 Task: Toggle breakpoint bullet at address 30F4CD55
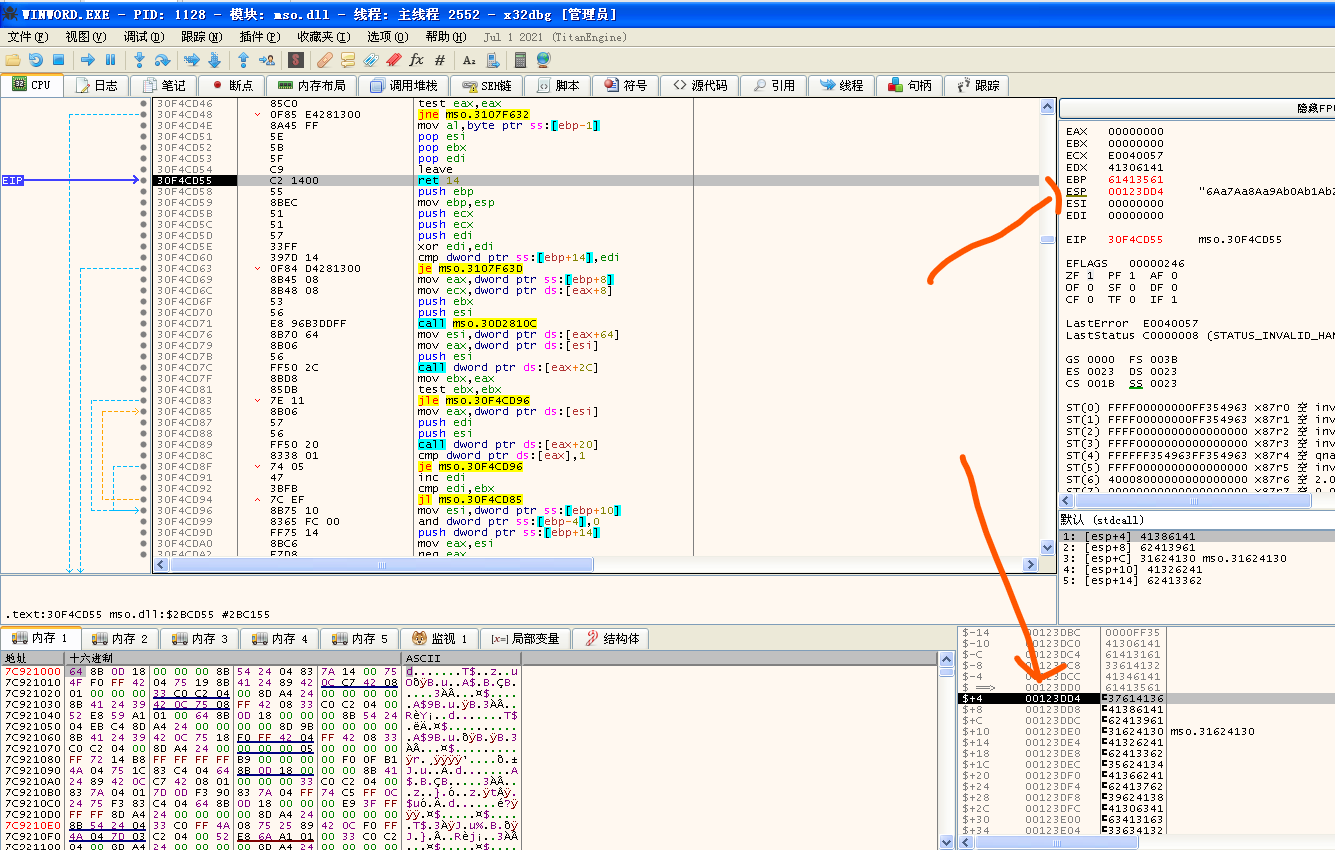[144, 180]
